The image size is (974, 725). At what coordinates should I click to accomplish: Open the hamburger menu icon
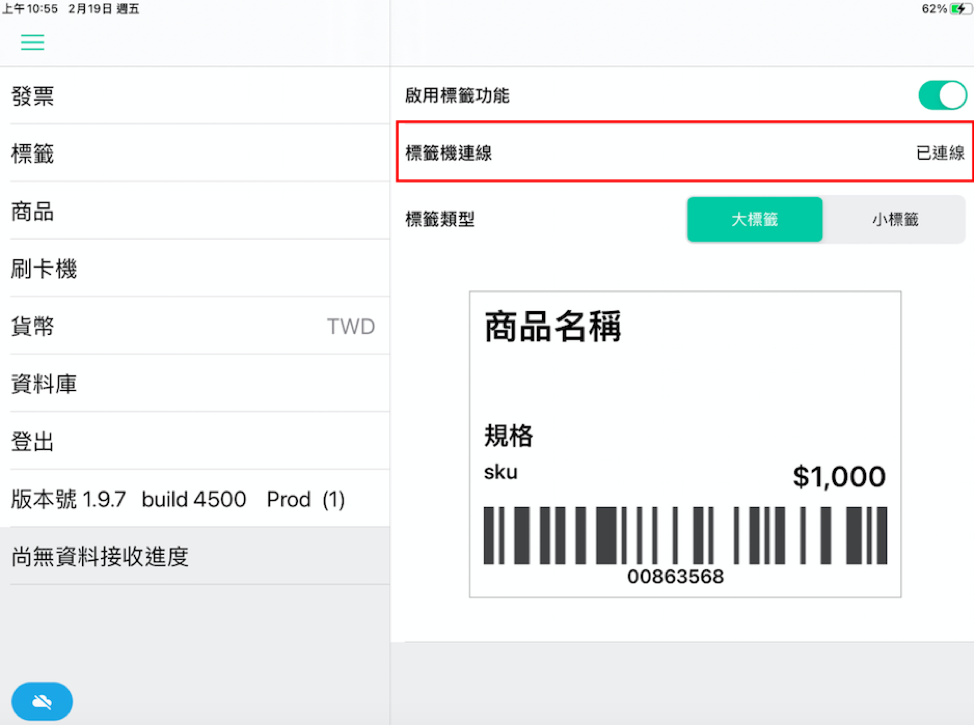click(32, 42)
